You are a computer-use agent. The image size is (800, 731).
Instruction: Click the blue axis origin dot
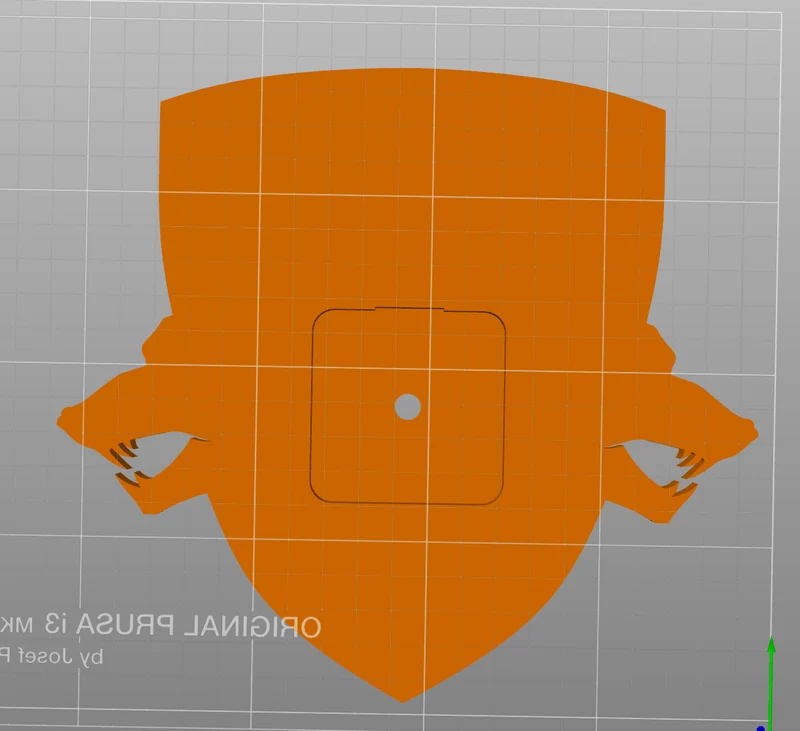pos(760,728)
